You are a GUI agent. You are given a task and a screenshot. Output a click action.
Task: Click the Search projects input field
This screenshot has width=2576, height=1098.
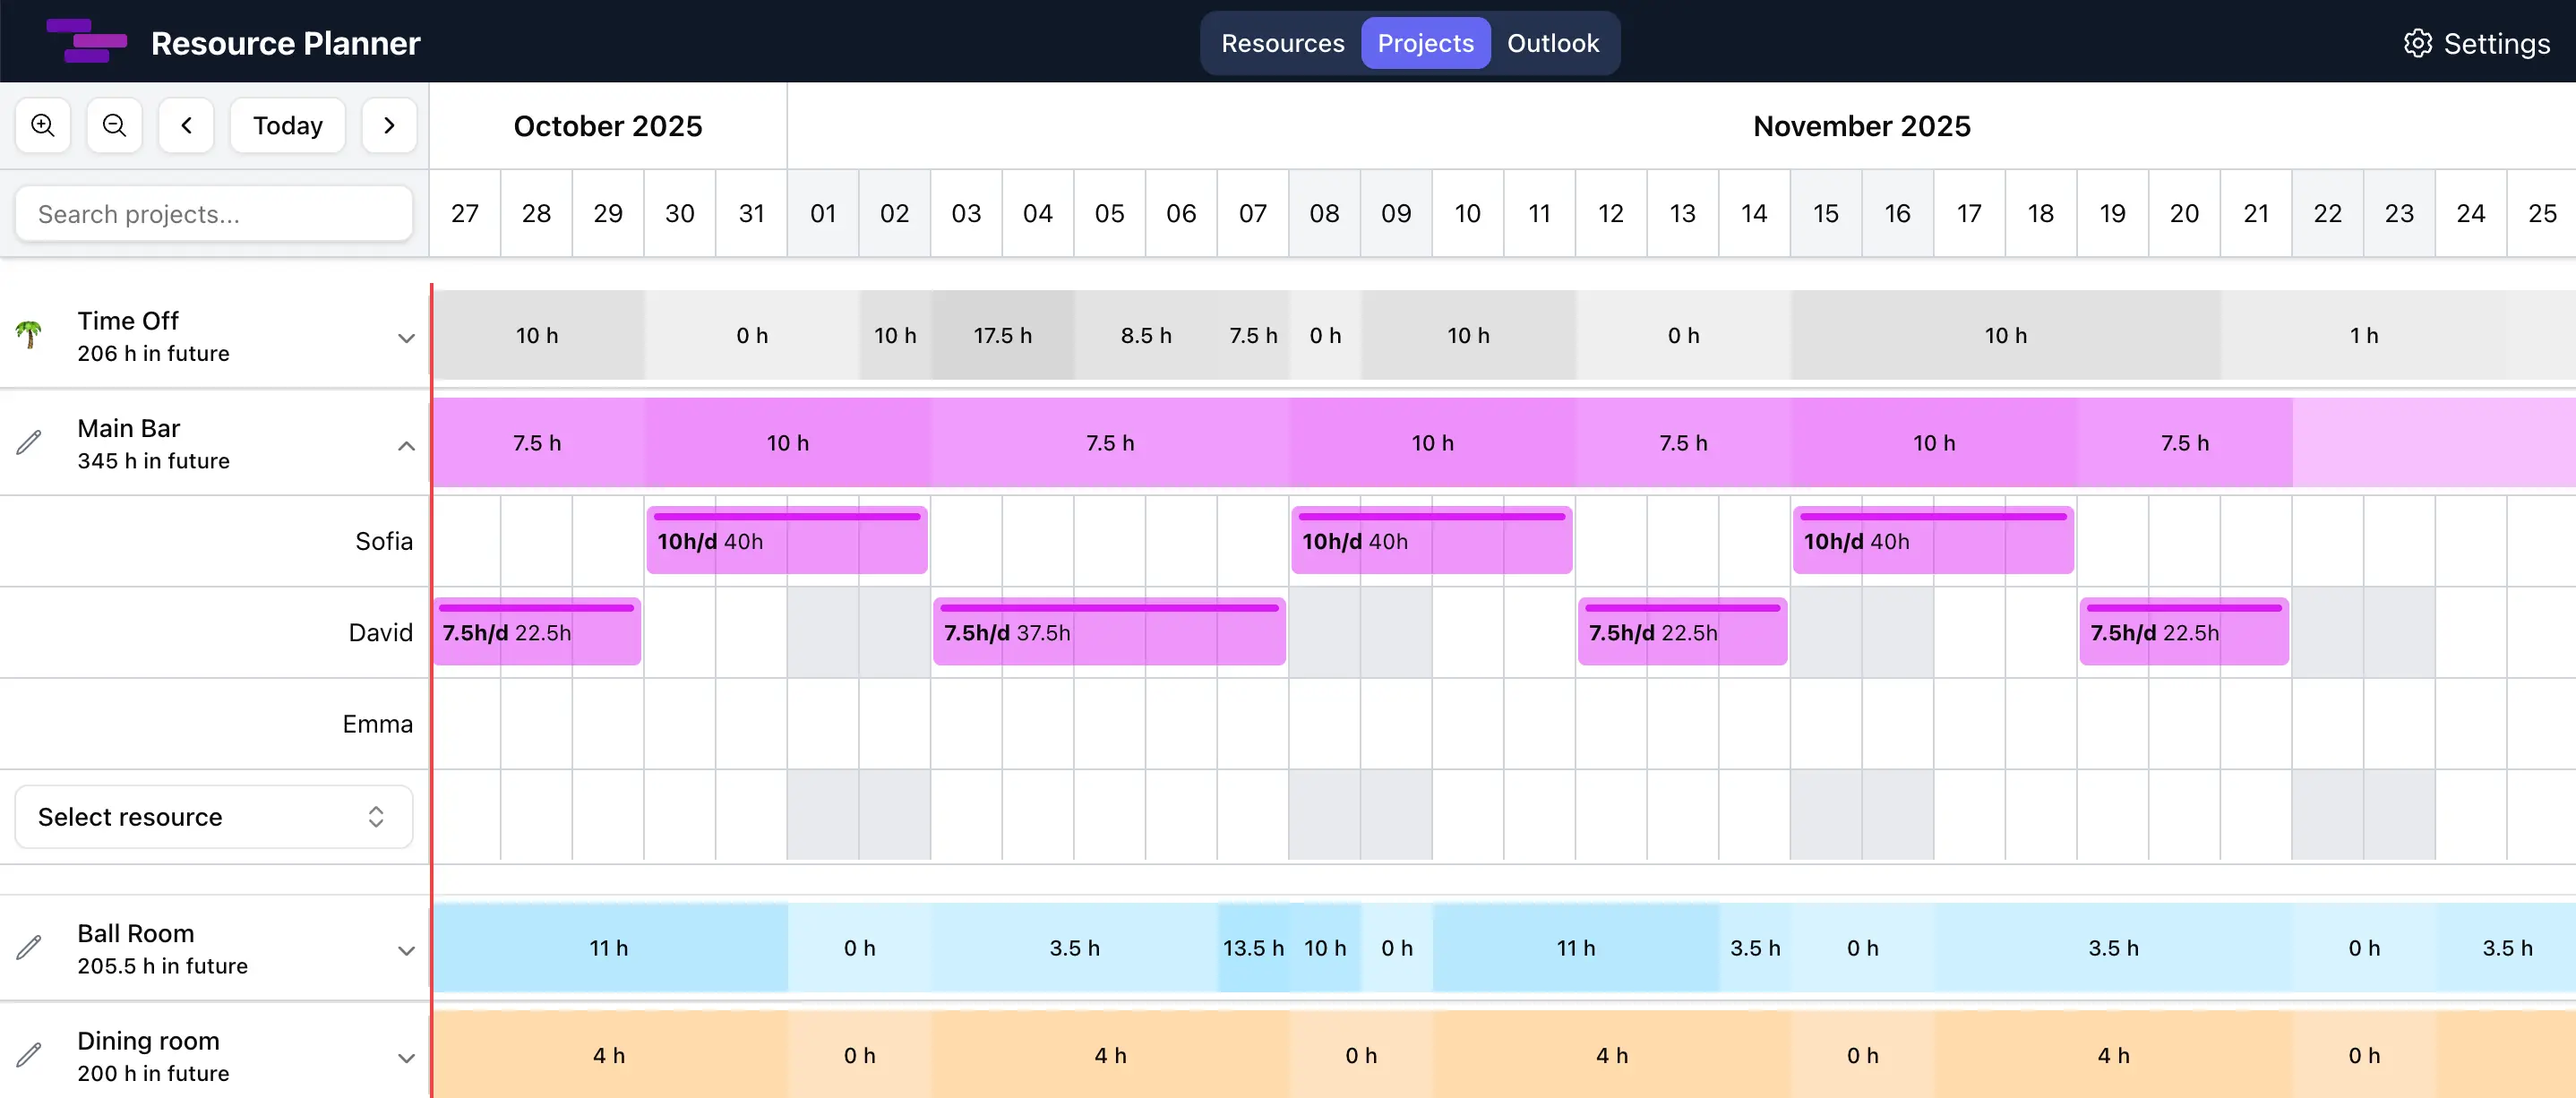[x=214, y=213]
